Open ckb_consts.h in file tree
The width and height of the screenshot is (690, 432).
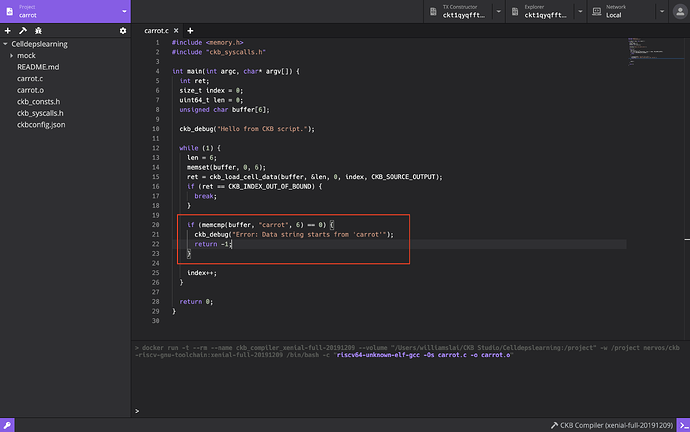[x=38, y=101]
